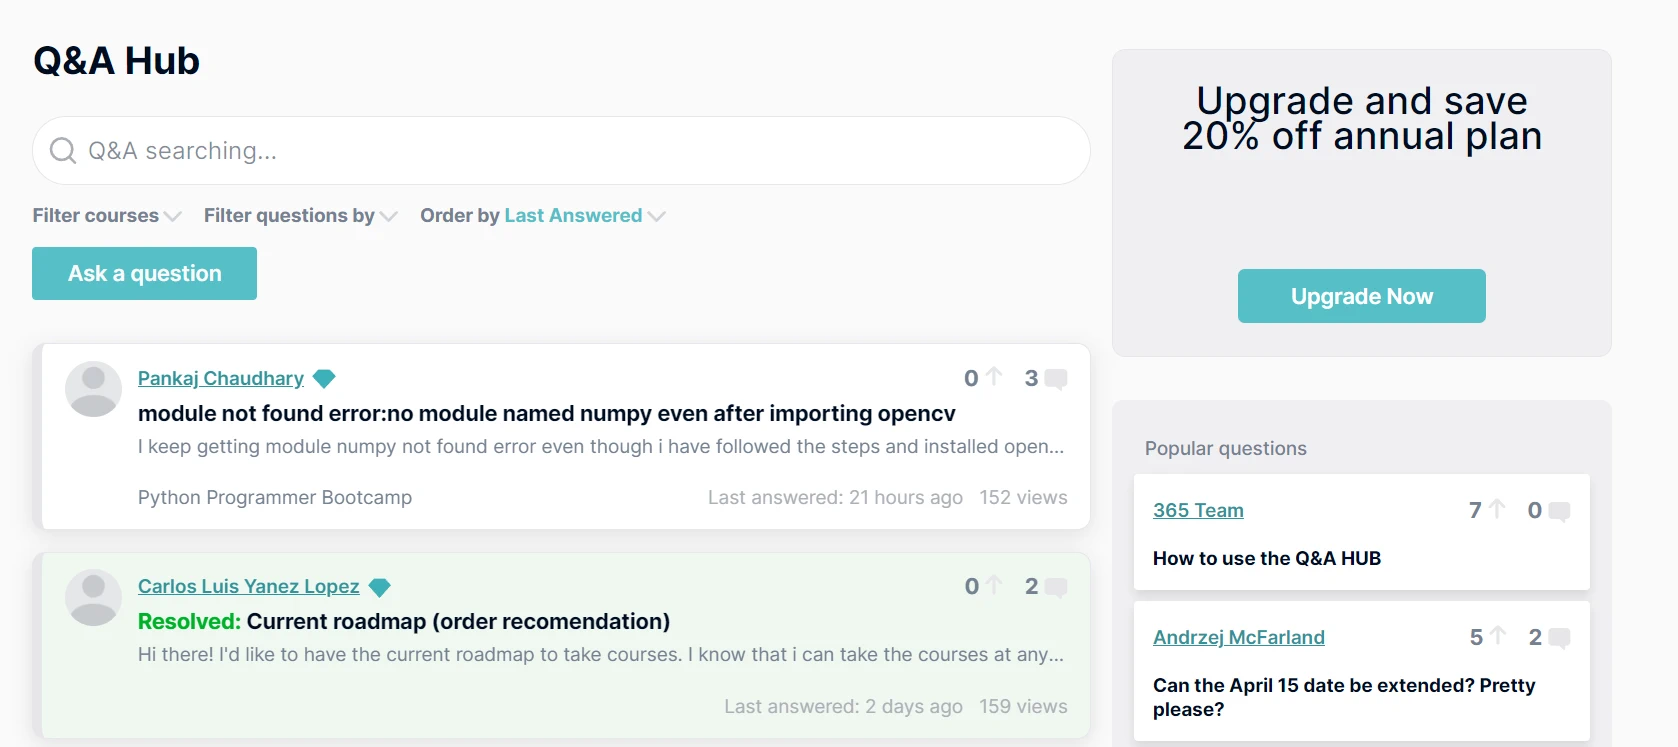Upvote the 365 Team popular question
Screen dimensions: 1678x747
[1497, 509]
